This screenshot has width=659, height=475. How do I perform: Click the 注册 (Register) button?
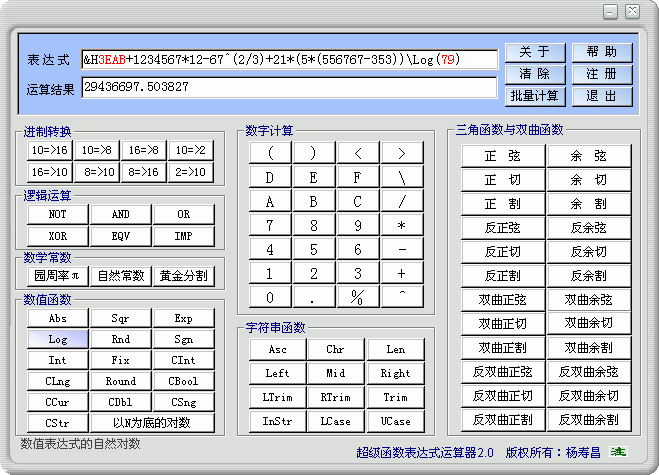pyautogui.click(x=602, y=74)
